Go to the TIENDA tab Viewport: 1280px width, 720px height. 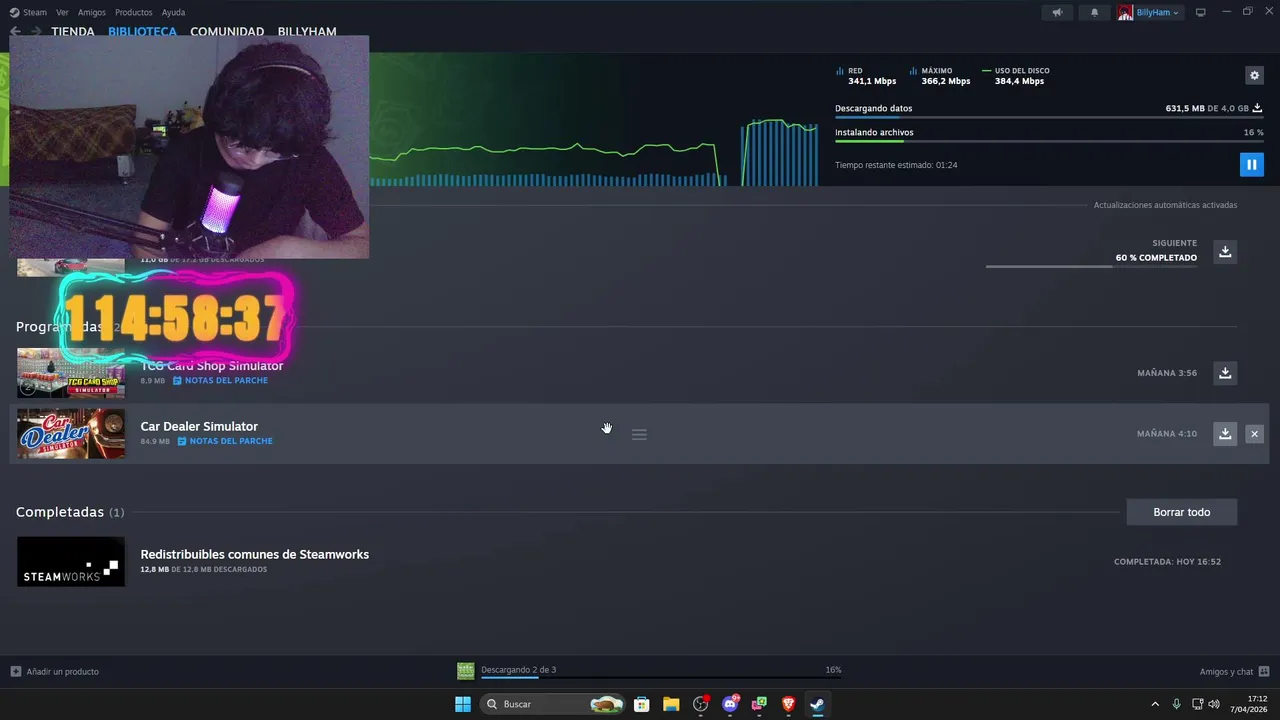tap(73, 31)
